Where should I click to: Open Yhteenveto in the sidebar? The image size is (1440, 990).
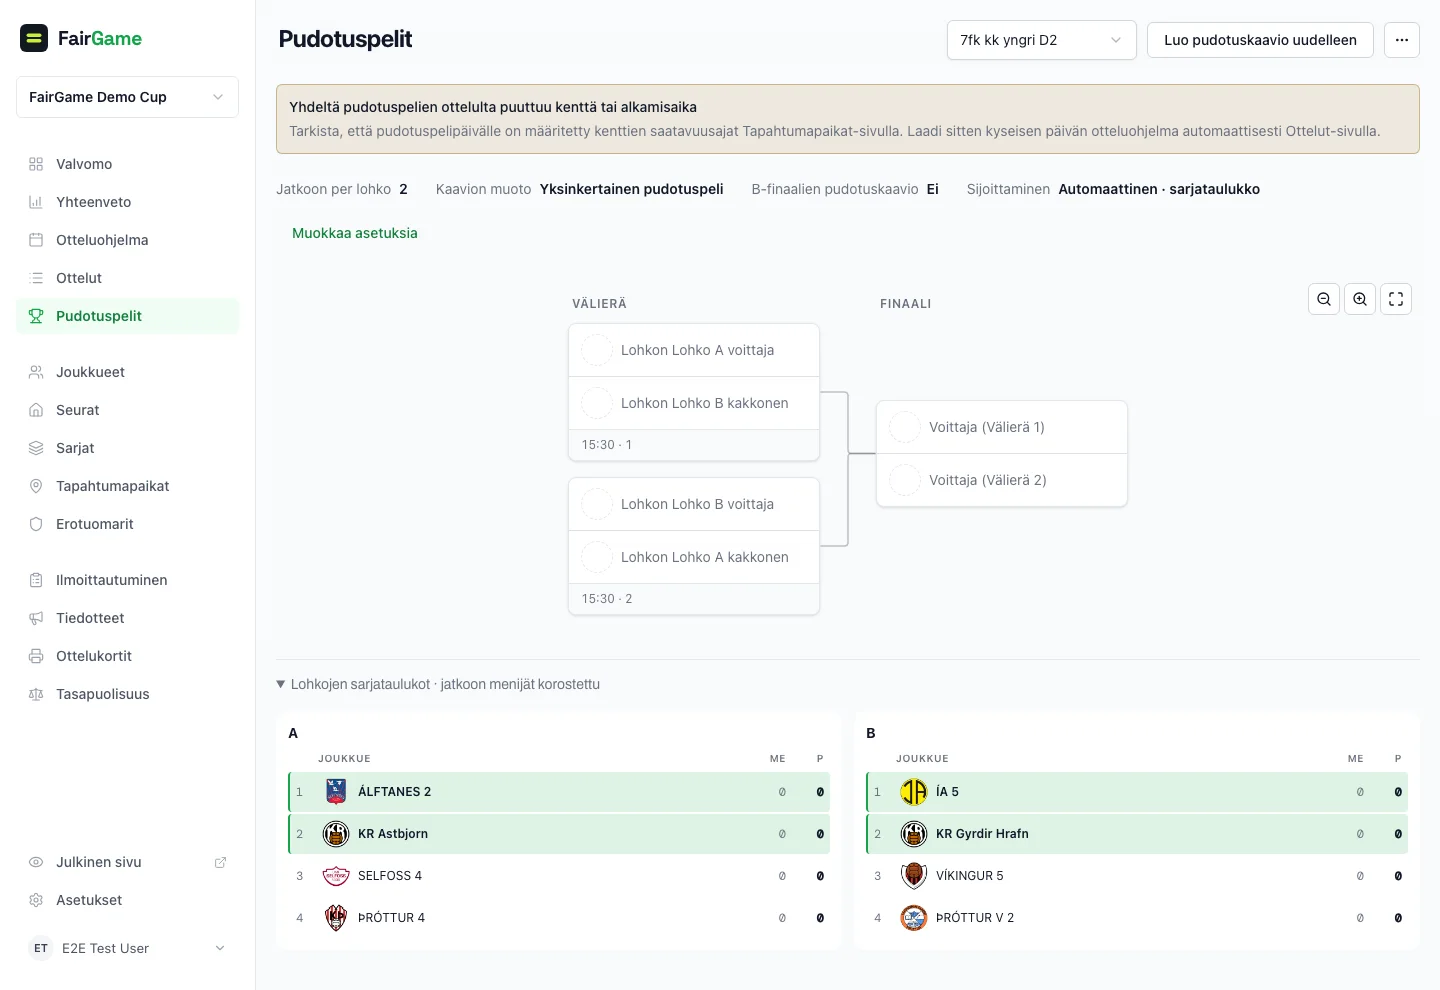pyautogui.click(x=127, y=202)
